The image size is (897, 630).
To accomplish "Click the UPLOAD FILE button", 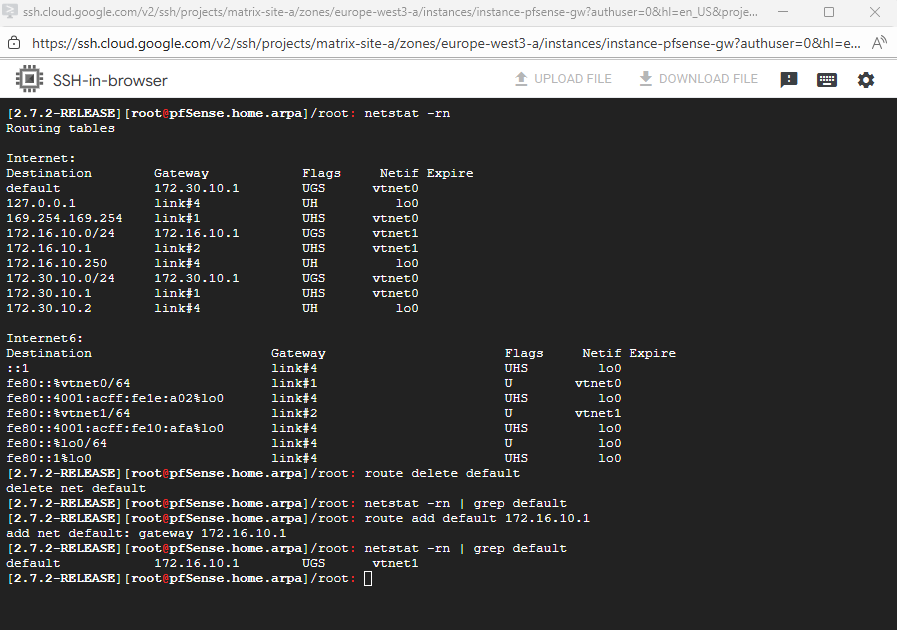I will (x=563, y=79).
